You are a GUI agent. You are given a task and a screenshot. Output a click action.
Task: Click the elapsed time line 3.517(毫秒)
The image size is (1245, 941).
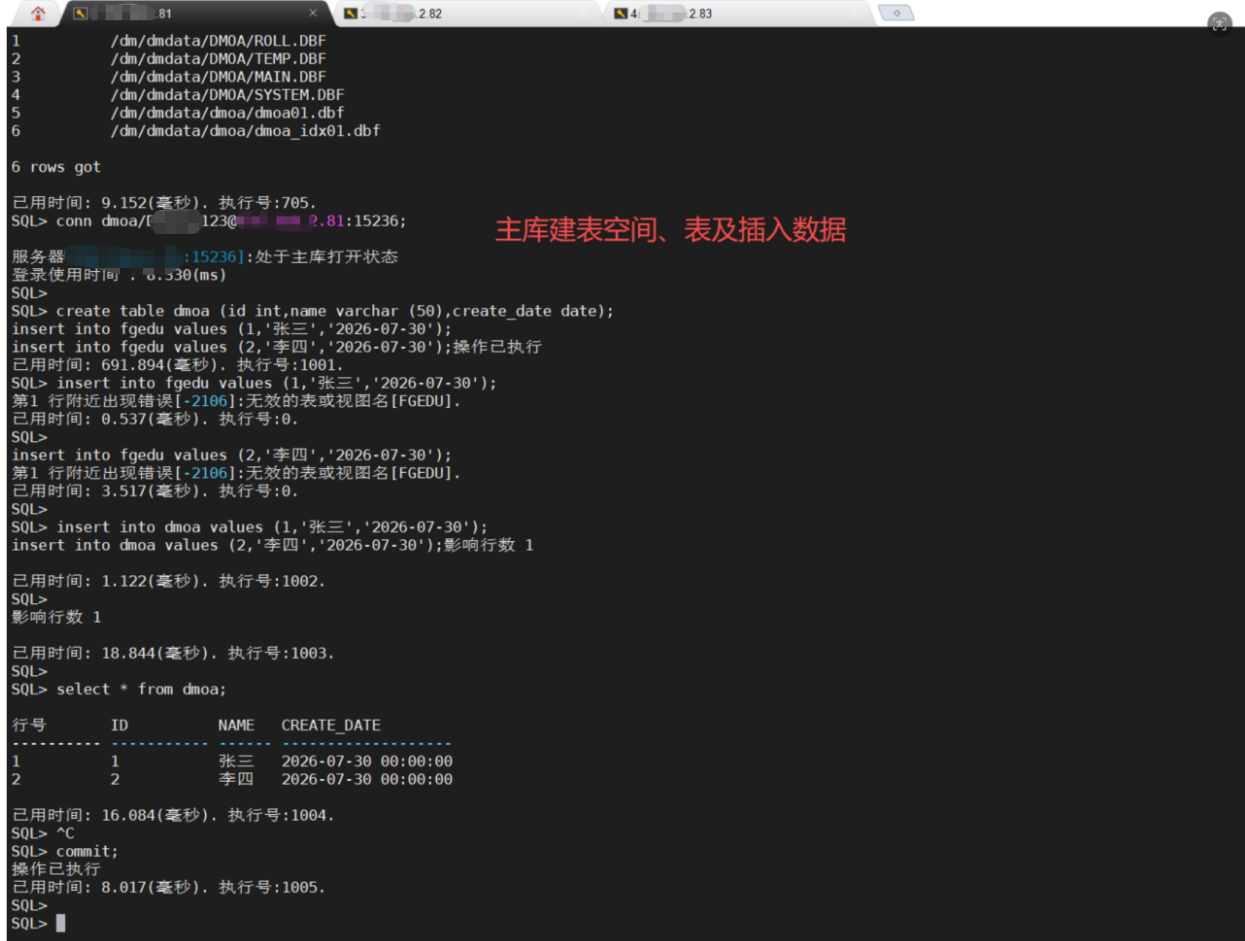tap(155, 491)
